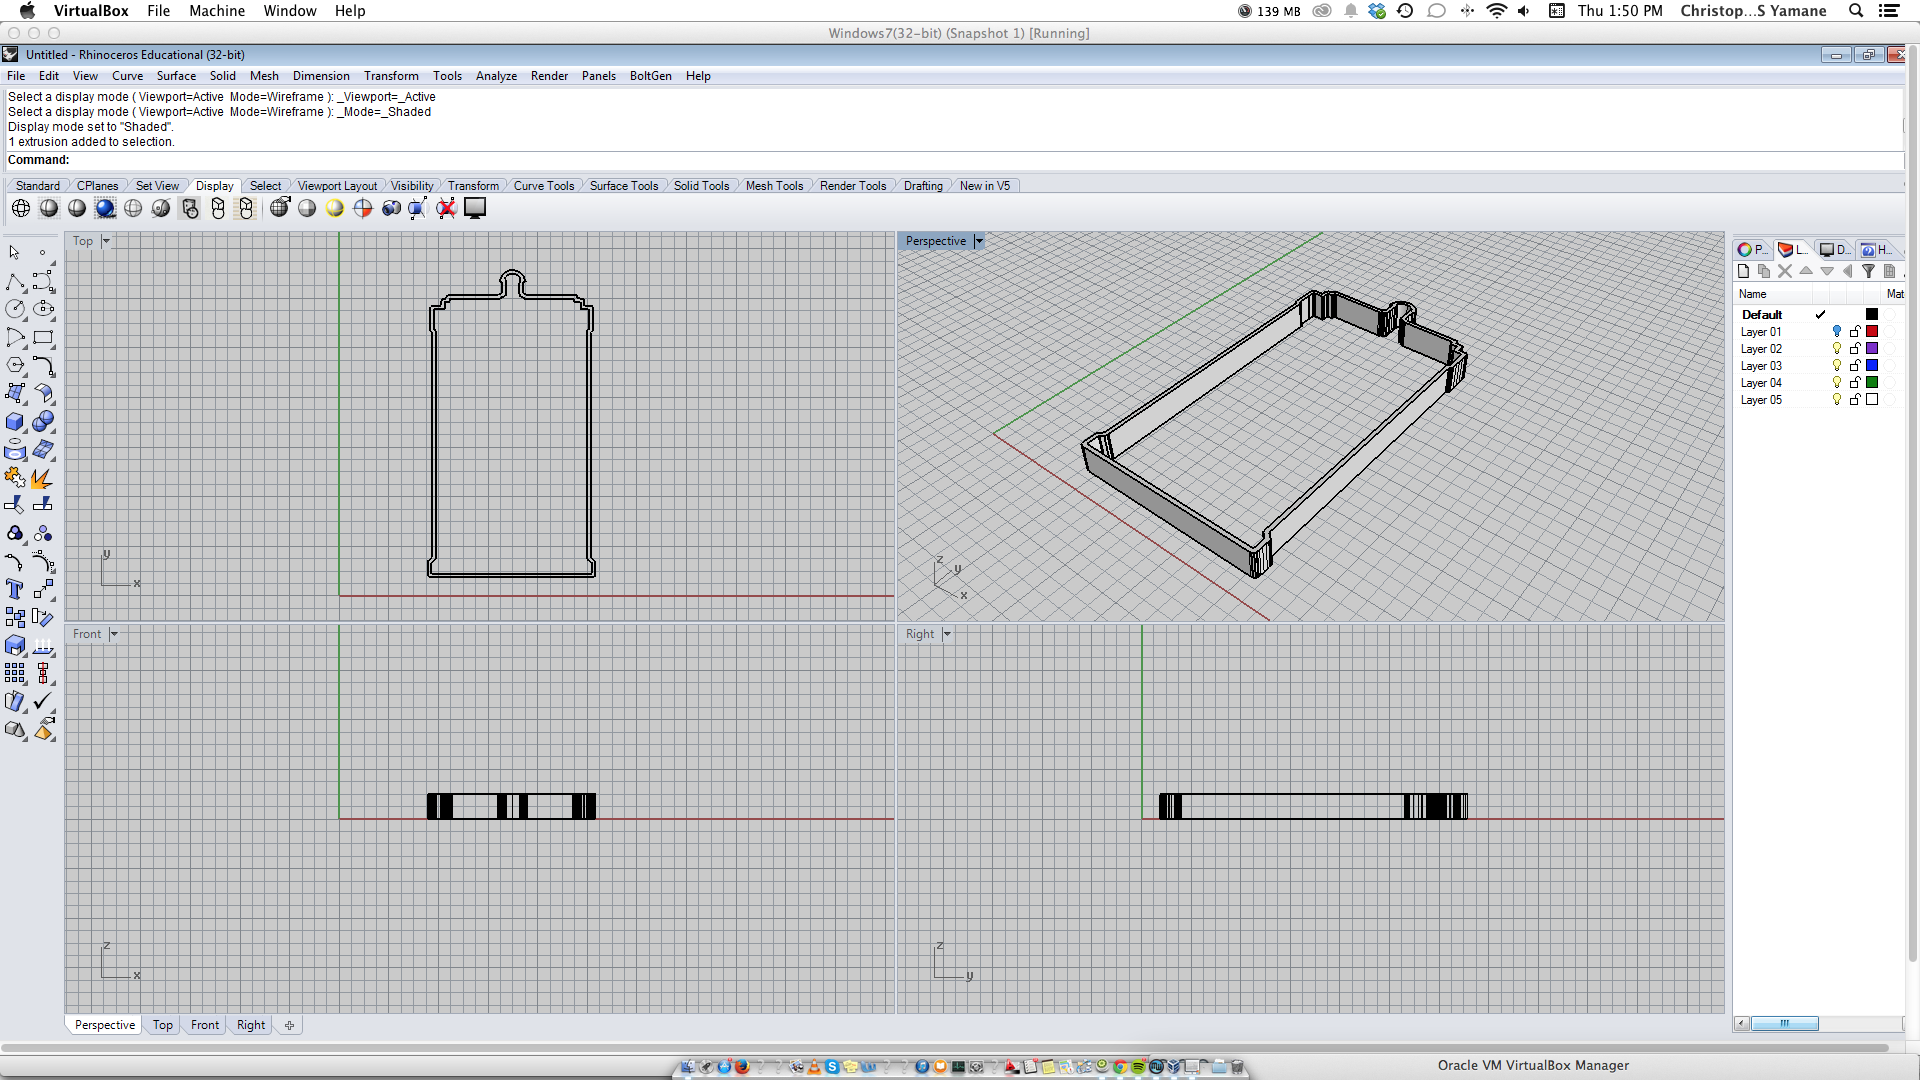Open the Front viewport options
Viewport: 1920px width, 1080px height.
(x=112, y=634)
